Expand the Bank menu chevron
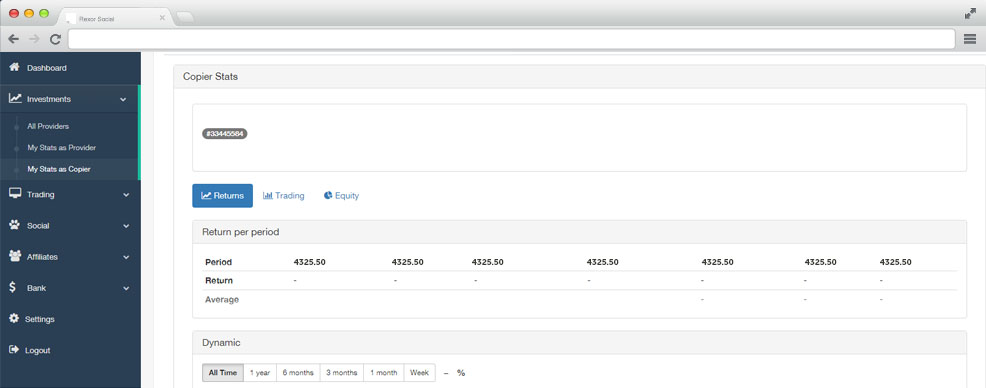Screen dimensions: 986x388 (126, 288)
